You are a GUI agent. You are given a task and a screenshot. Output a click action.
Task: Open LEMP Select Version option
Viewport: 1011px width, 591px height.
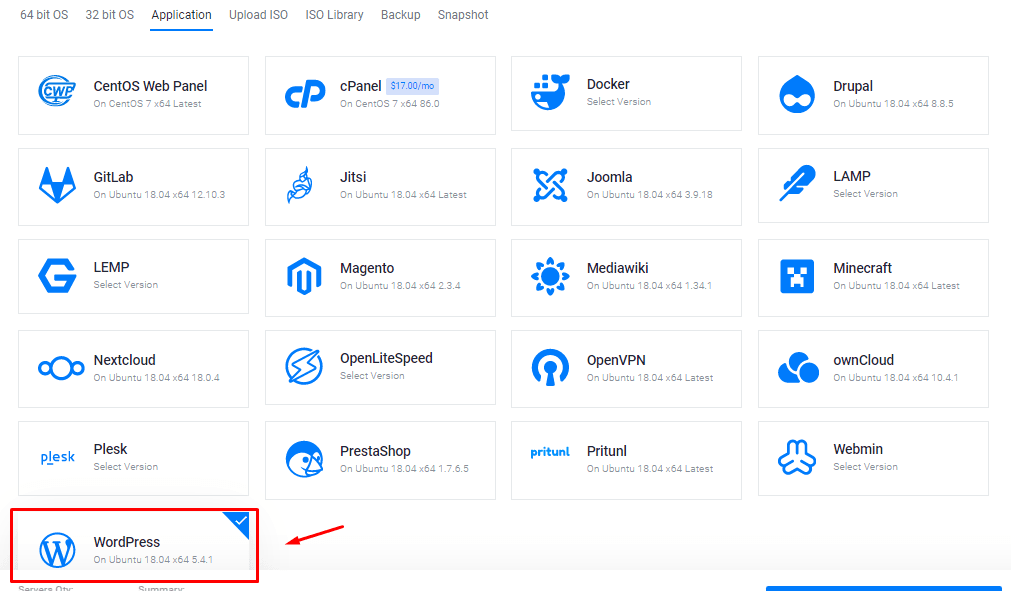click(126, 284)
